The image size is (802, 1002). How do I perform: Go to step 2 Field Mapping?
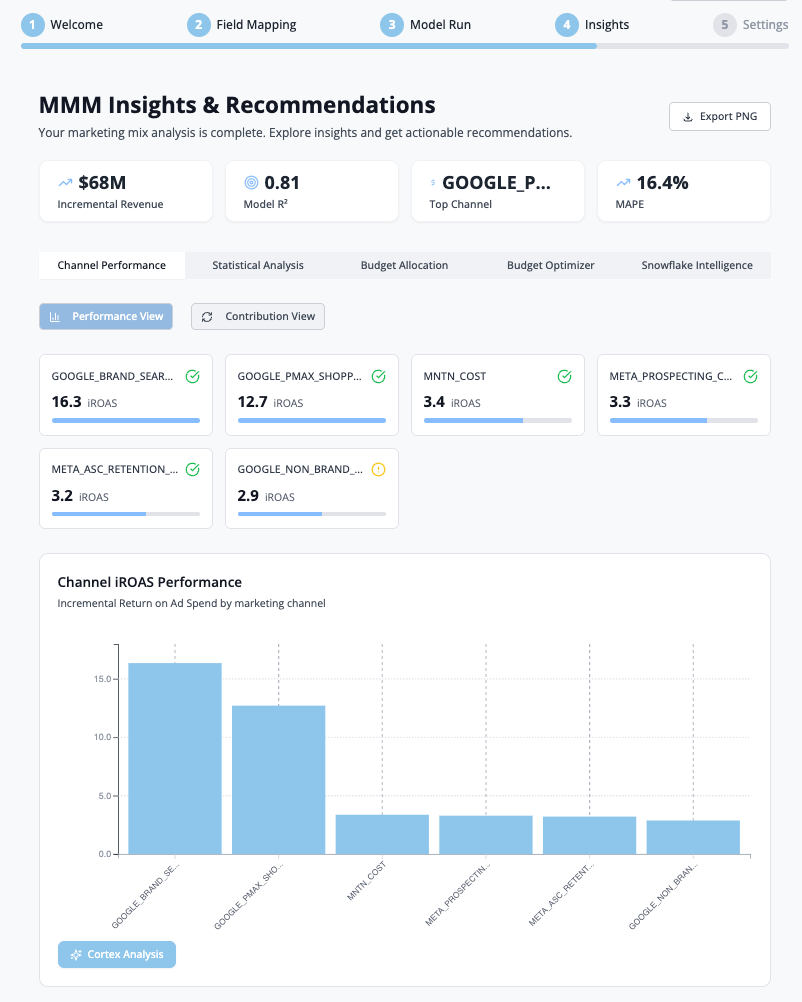(x=243, y=24)
